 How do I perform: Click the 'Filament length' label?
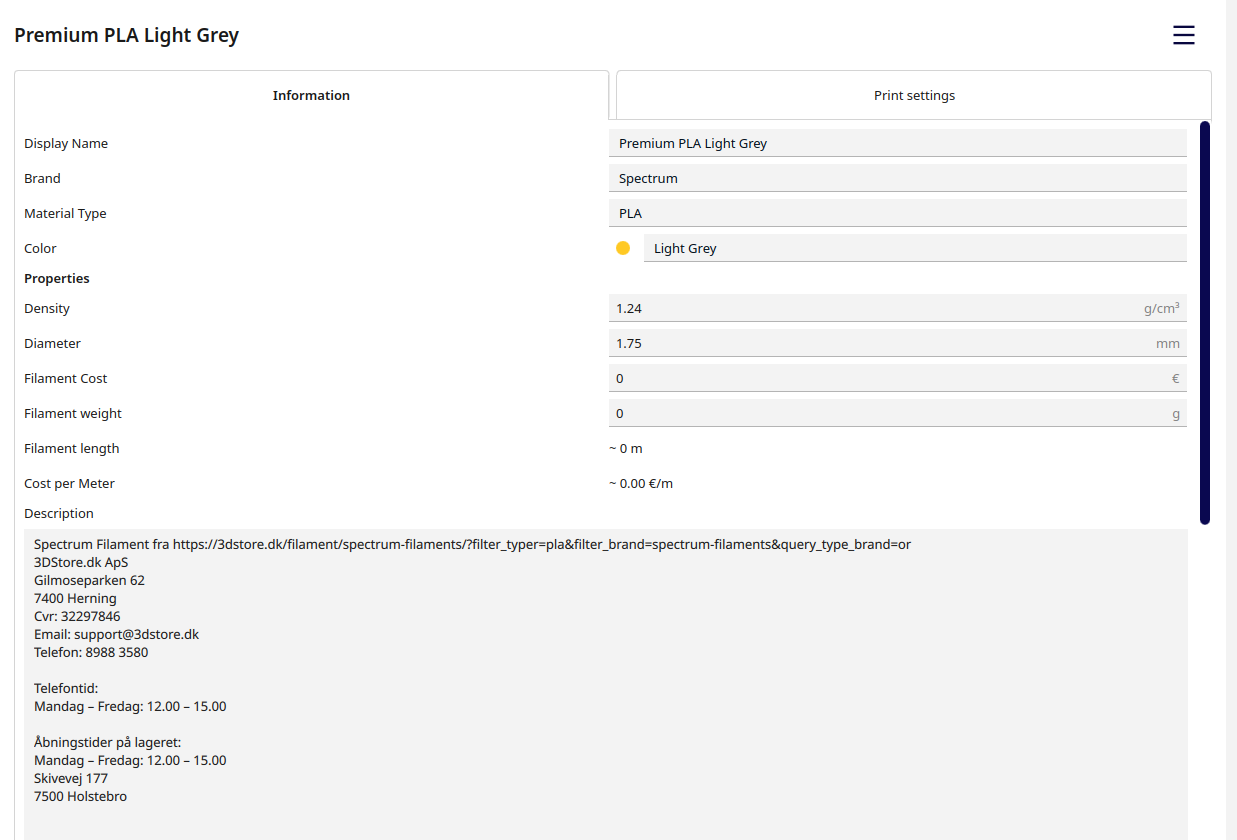pos(72,448)
